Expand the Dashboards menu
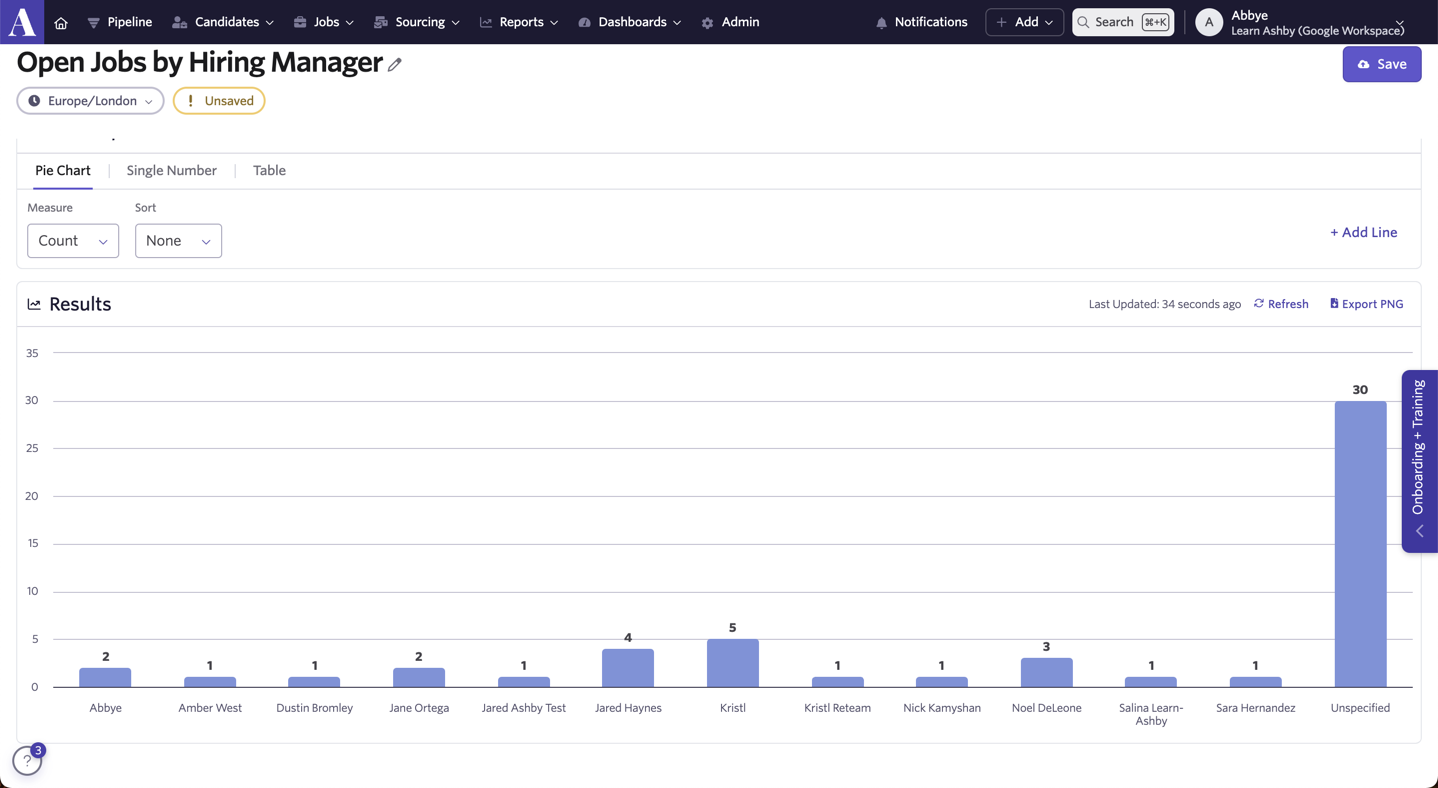Viewport: 1438px width, 788px height. (x=630, y=22)
